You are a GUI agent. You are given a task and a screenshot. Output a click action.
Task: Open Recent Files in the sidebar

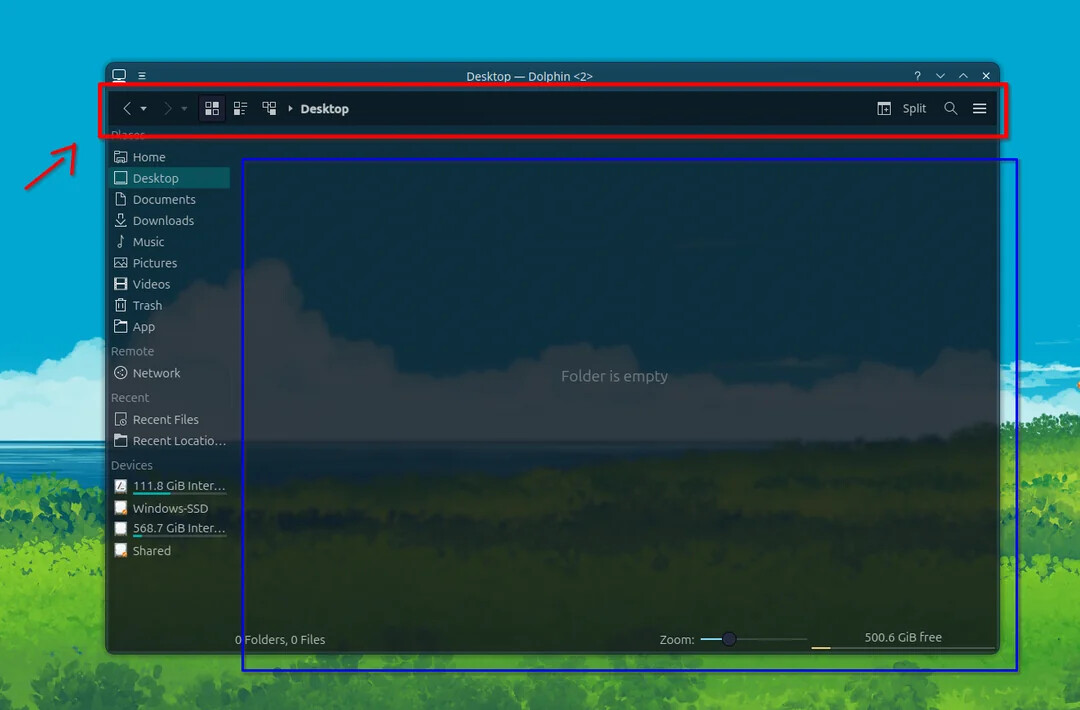[x=165, y=420]
